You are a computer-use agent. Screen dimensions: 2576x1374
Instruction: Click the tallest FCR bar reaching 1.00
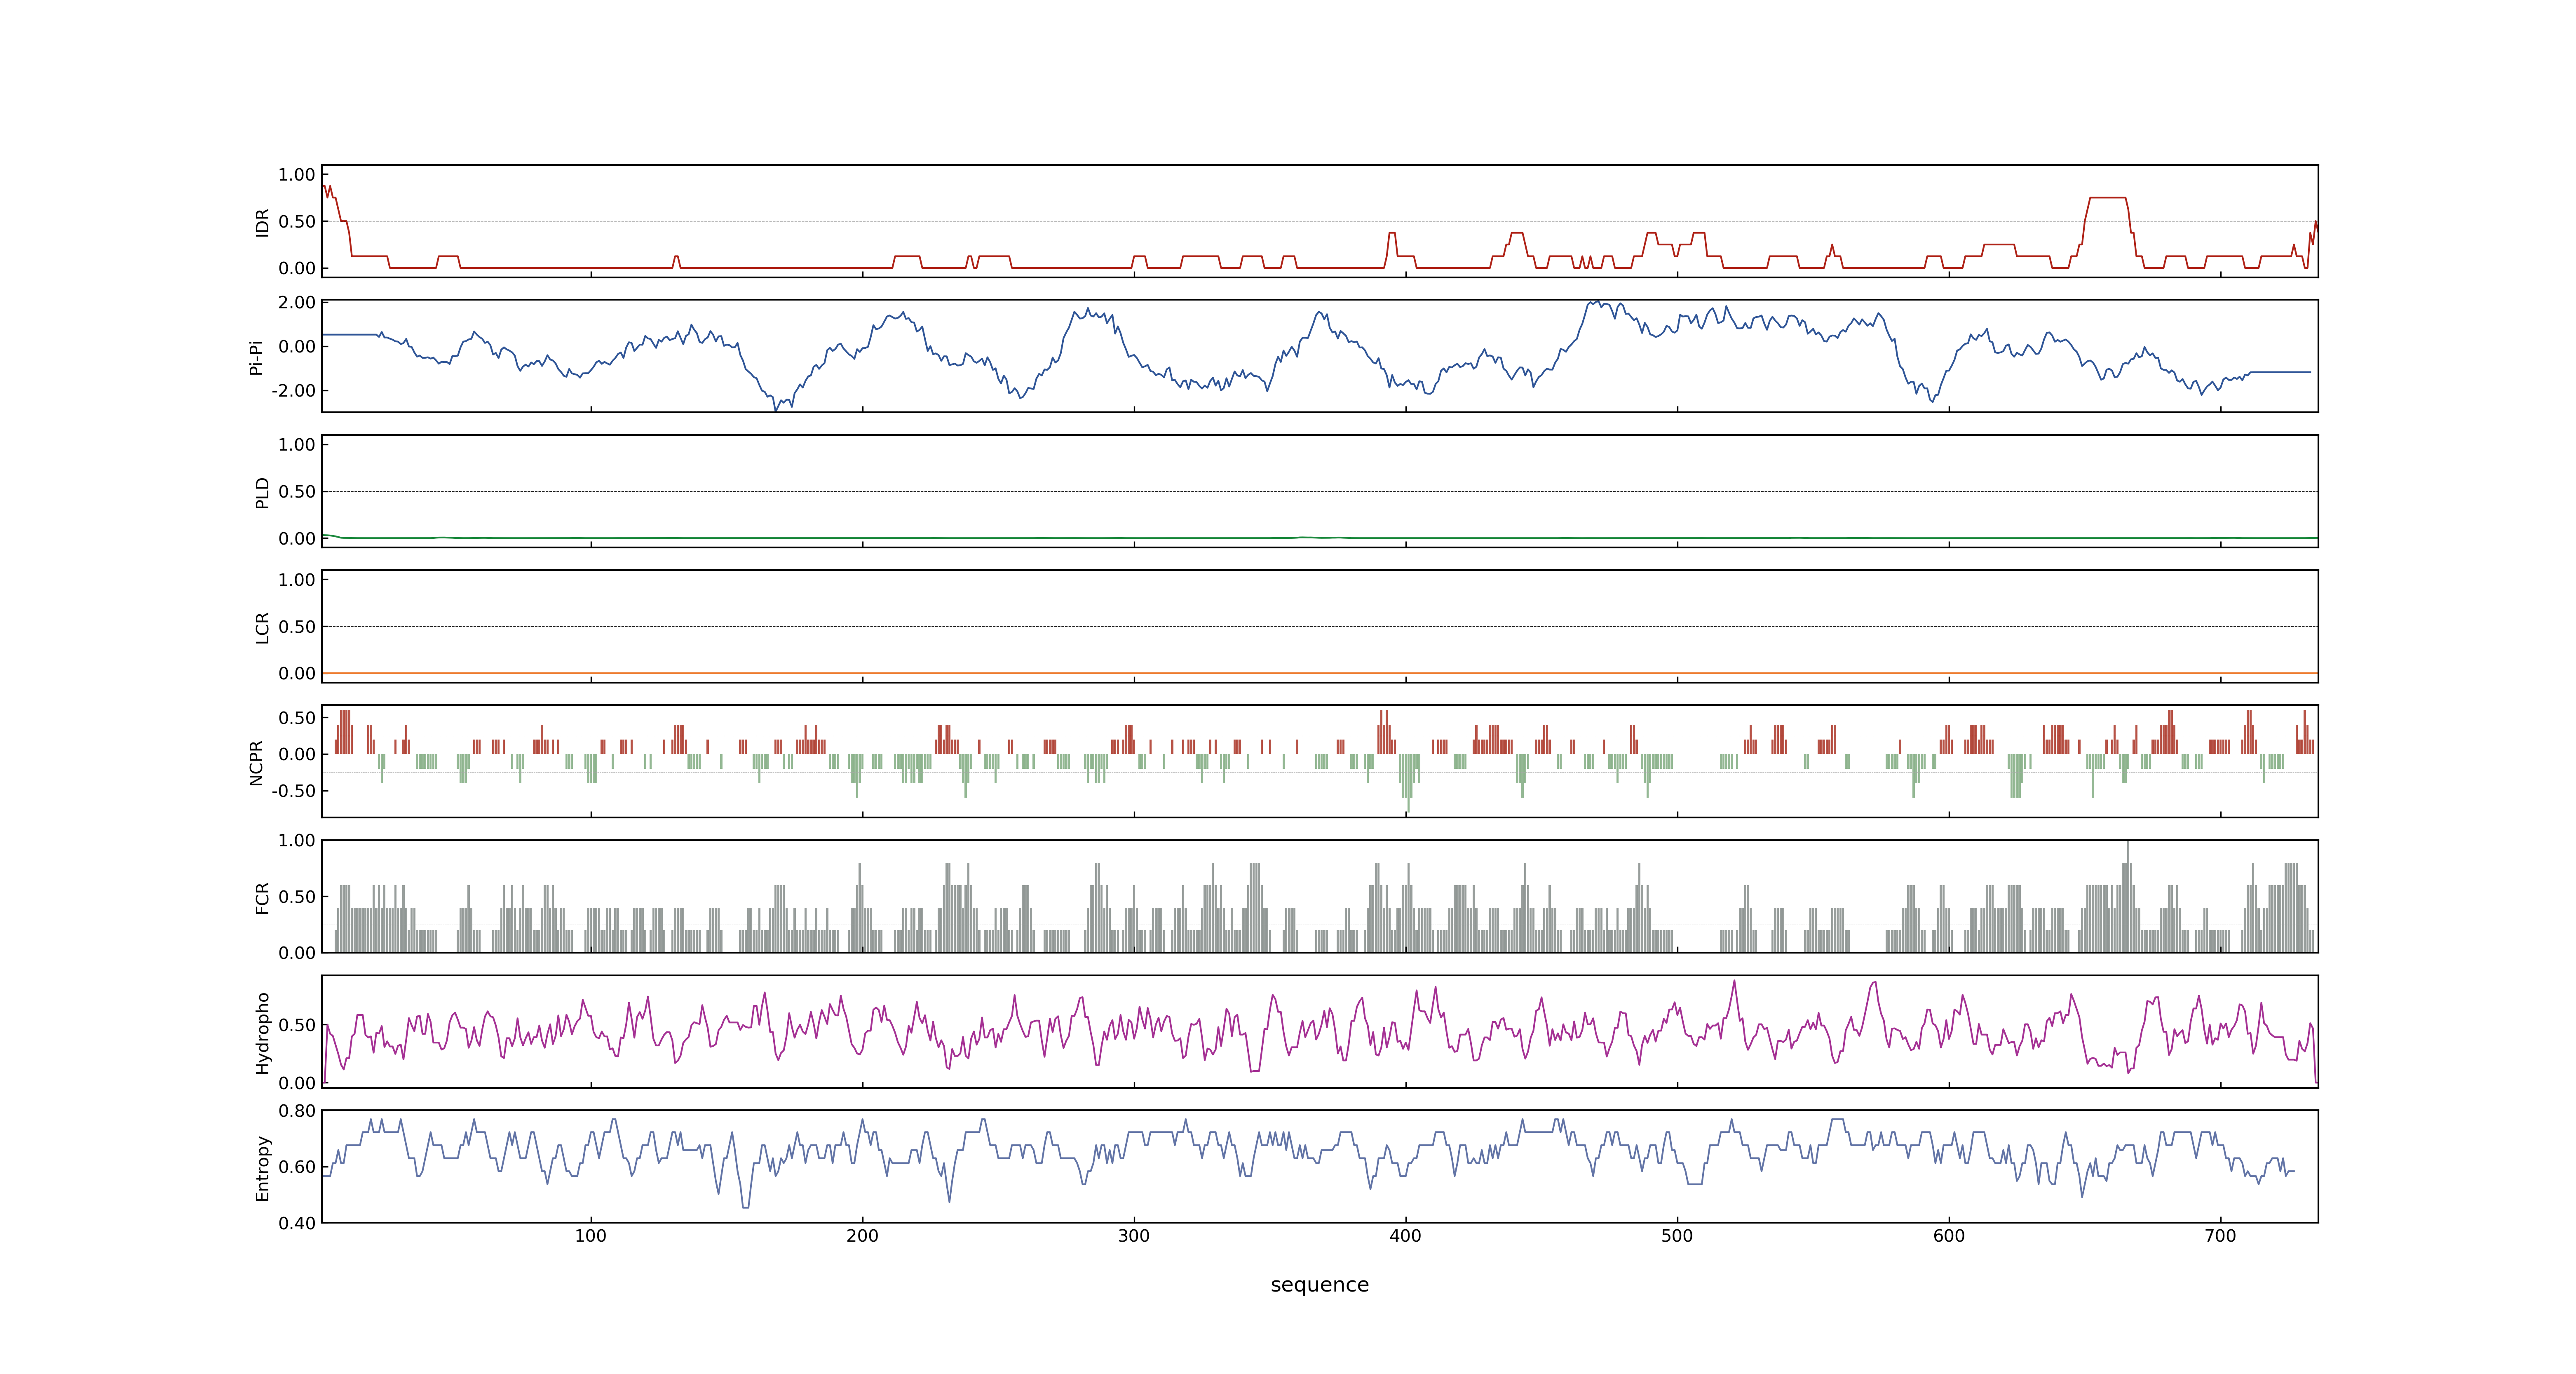[x=2128, y=896]
